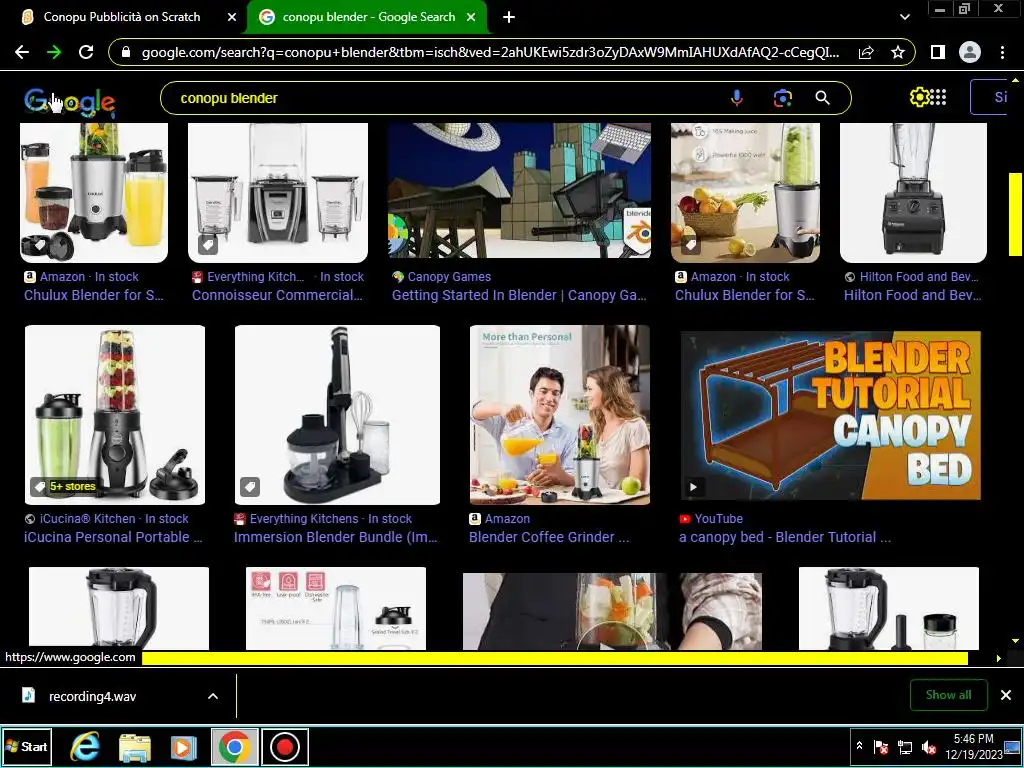The image size is (1024, 768).
Task: Click the horizontal scroll right arrow
Action: click(x=999, y=658)
